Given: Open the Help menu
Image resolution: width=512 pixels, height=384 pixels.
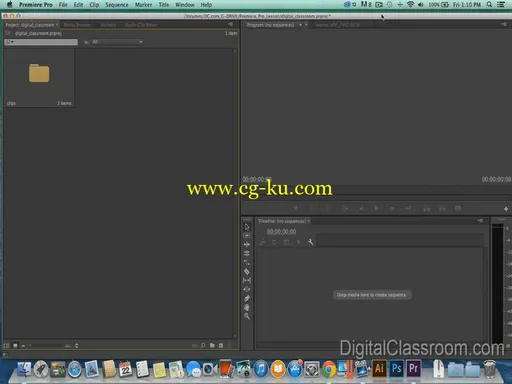Looking at the screenshot, I should pyautogui.click(x=206, y=5).
